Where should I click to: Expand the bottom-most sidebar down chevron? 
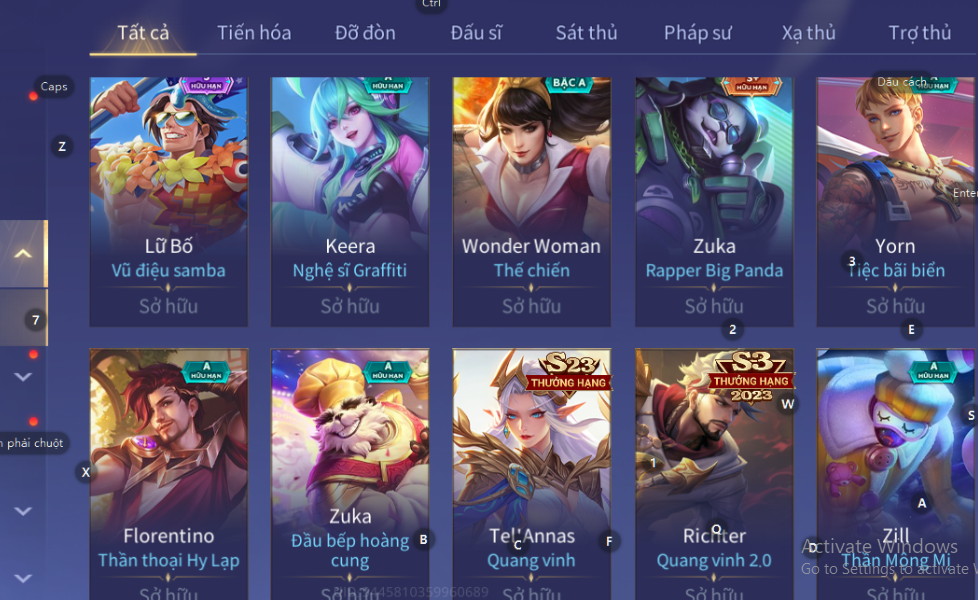[x=23, y=578]
